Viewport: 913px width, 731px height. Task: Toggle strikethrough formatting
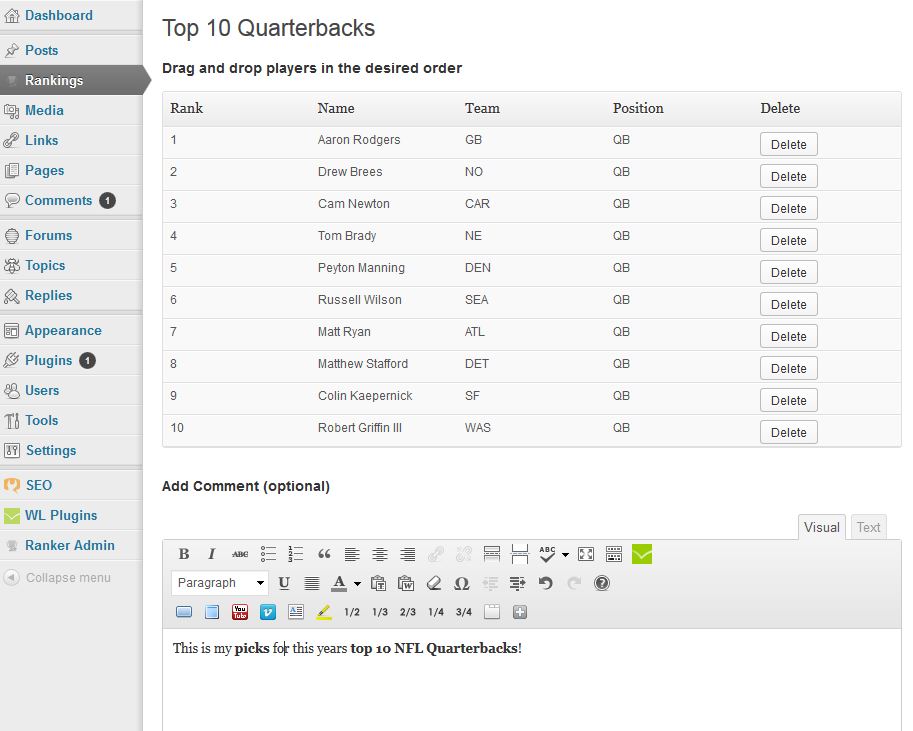click(x=240, y=554)
